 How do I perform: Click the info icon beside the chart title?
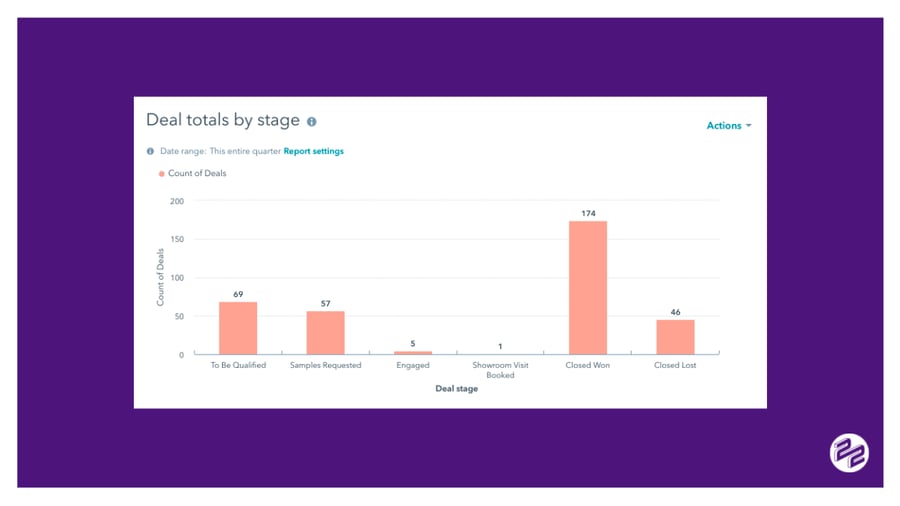tap(311, 122)
